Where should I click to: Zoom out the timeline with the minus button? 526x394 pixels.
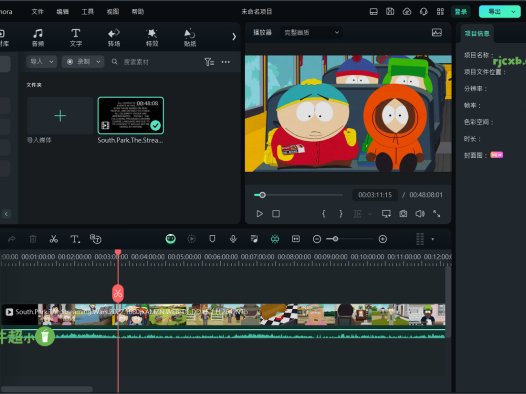click(x=317, y=239)
